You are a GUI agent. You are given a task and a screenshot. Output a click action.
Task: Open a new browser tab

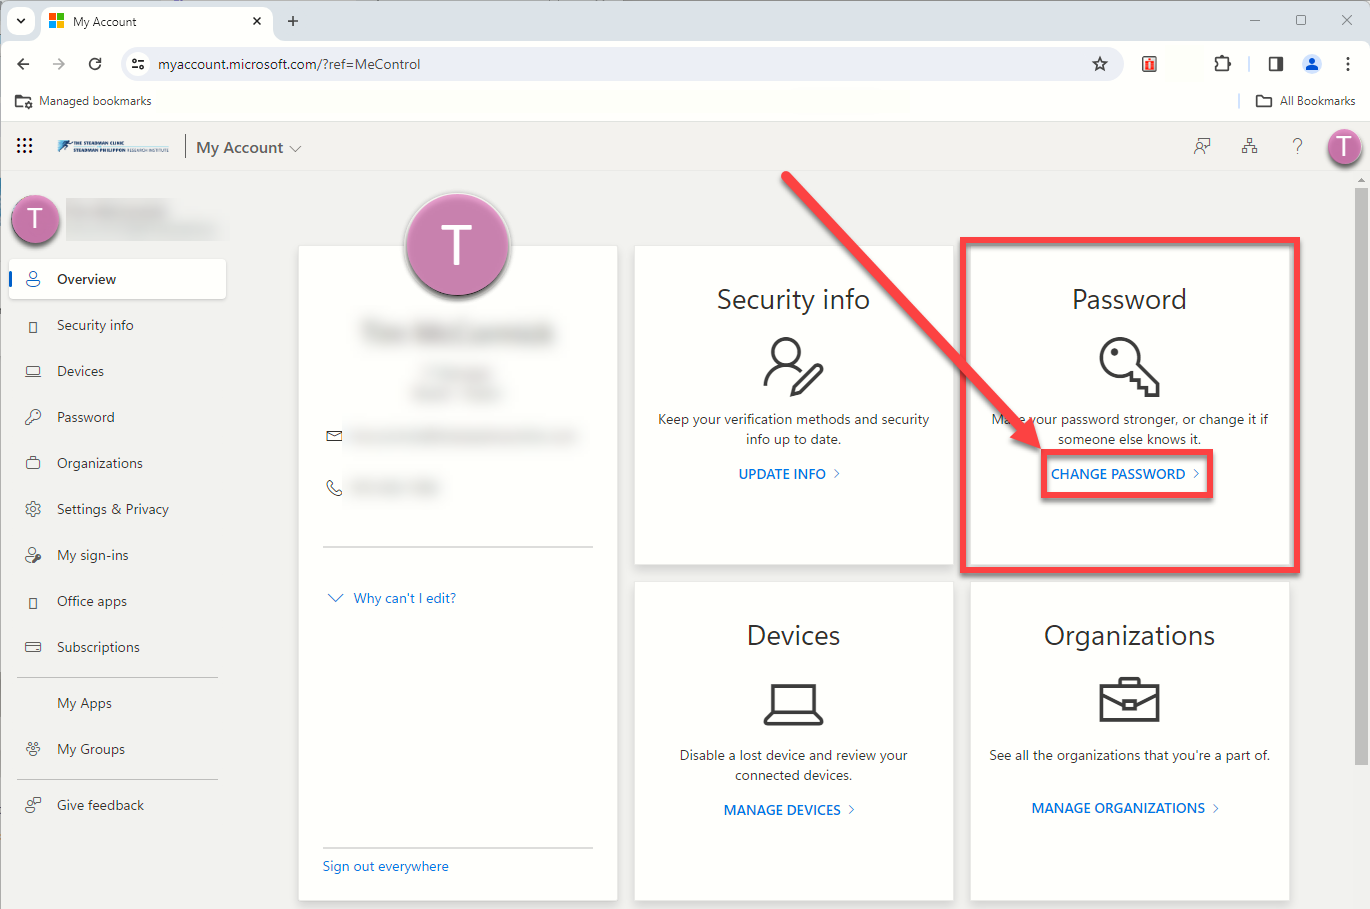293,21
